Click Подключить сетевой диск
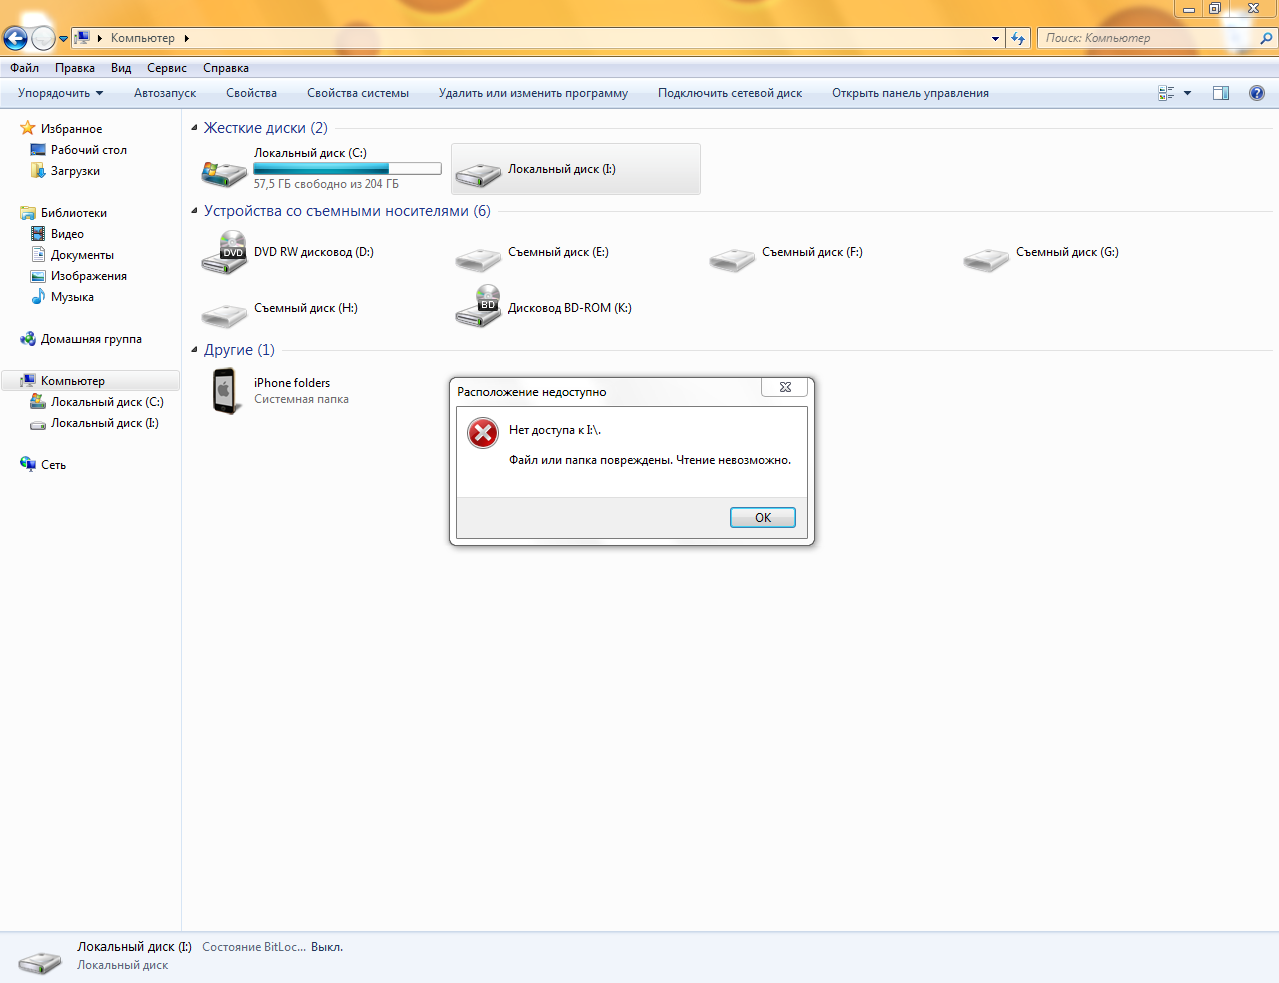Screen dimensions: 1279x983 730,93
